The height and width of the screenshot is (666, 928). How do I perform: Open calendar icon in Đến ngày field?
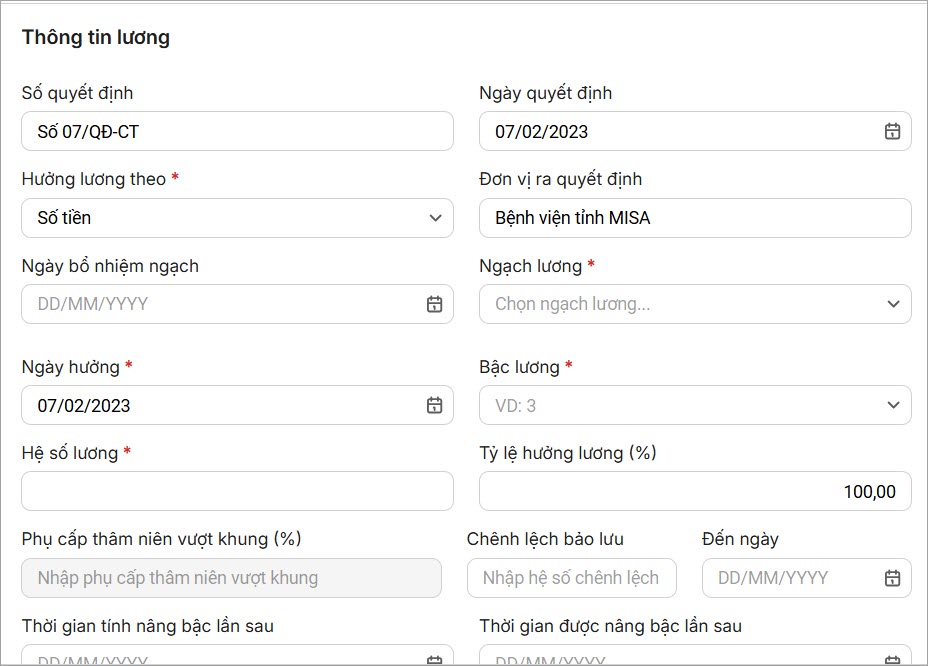tap(892, 578)
